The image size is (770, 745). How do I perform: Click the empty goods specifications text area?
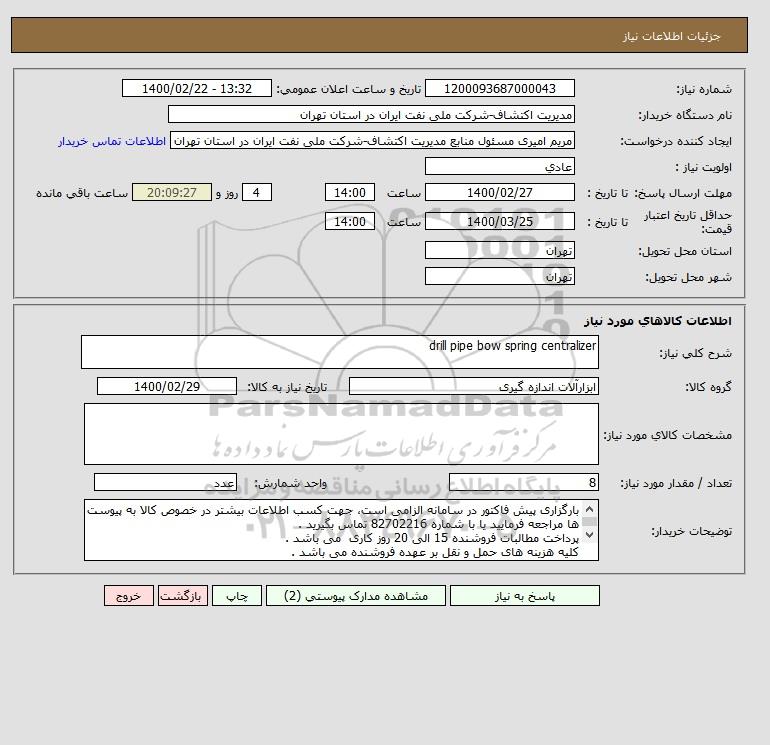[341, 434]
